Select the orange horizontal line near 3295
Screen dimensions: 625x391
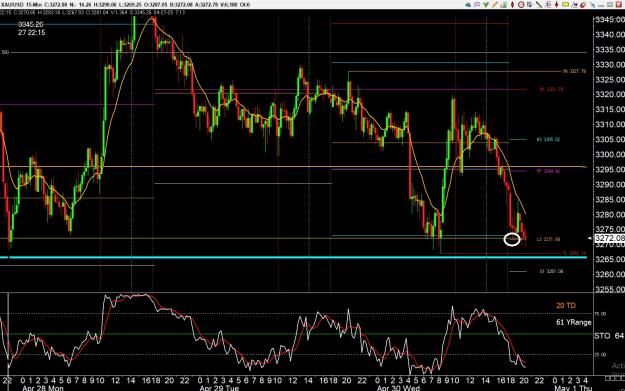click(x=293, y=167)
